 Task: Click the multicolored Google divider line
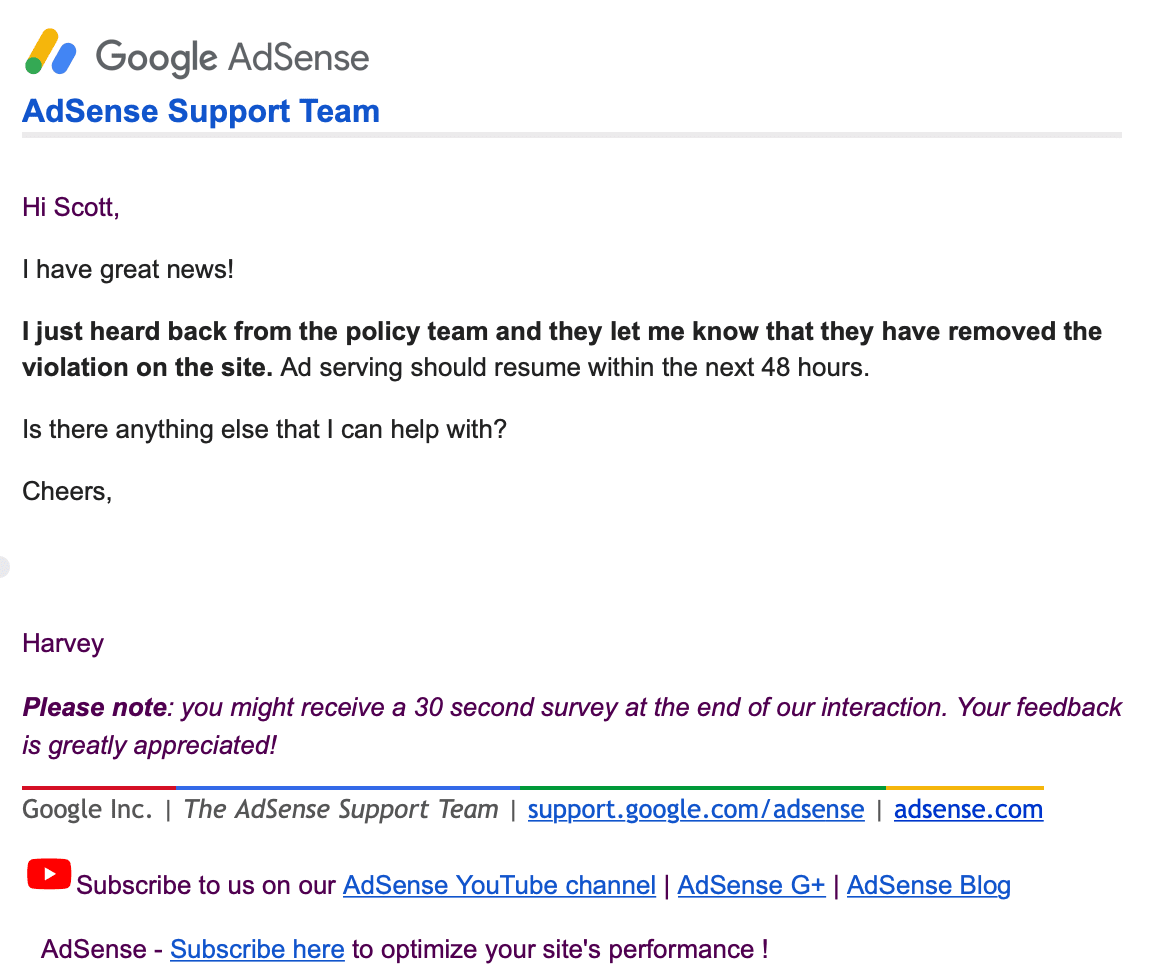[x=532, y=788]
